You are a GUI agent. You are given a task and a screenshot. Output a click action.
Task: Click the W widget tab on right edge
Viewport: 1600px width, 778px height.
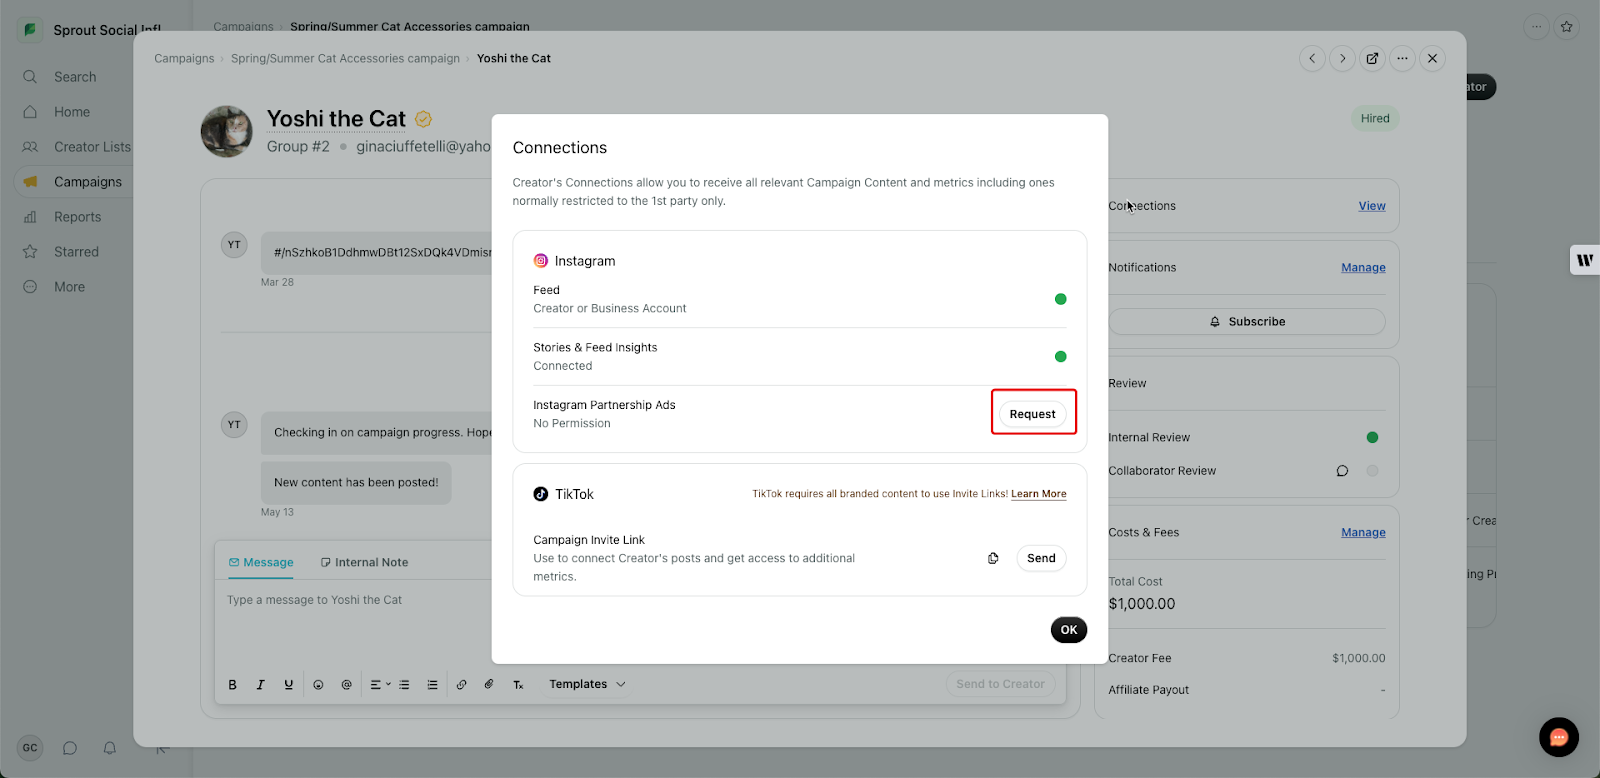click(x=1585, y=260)
